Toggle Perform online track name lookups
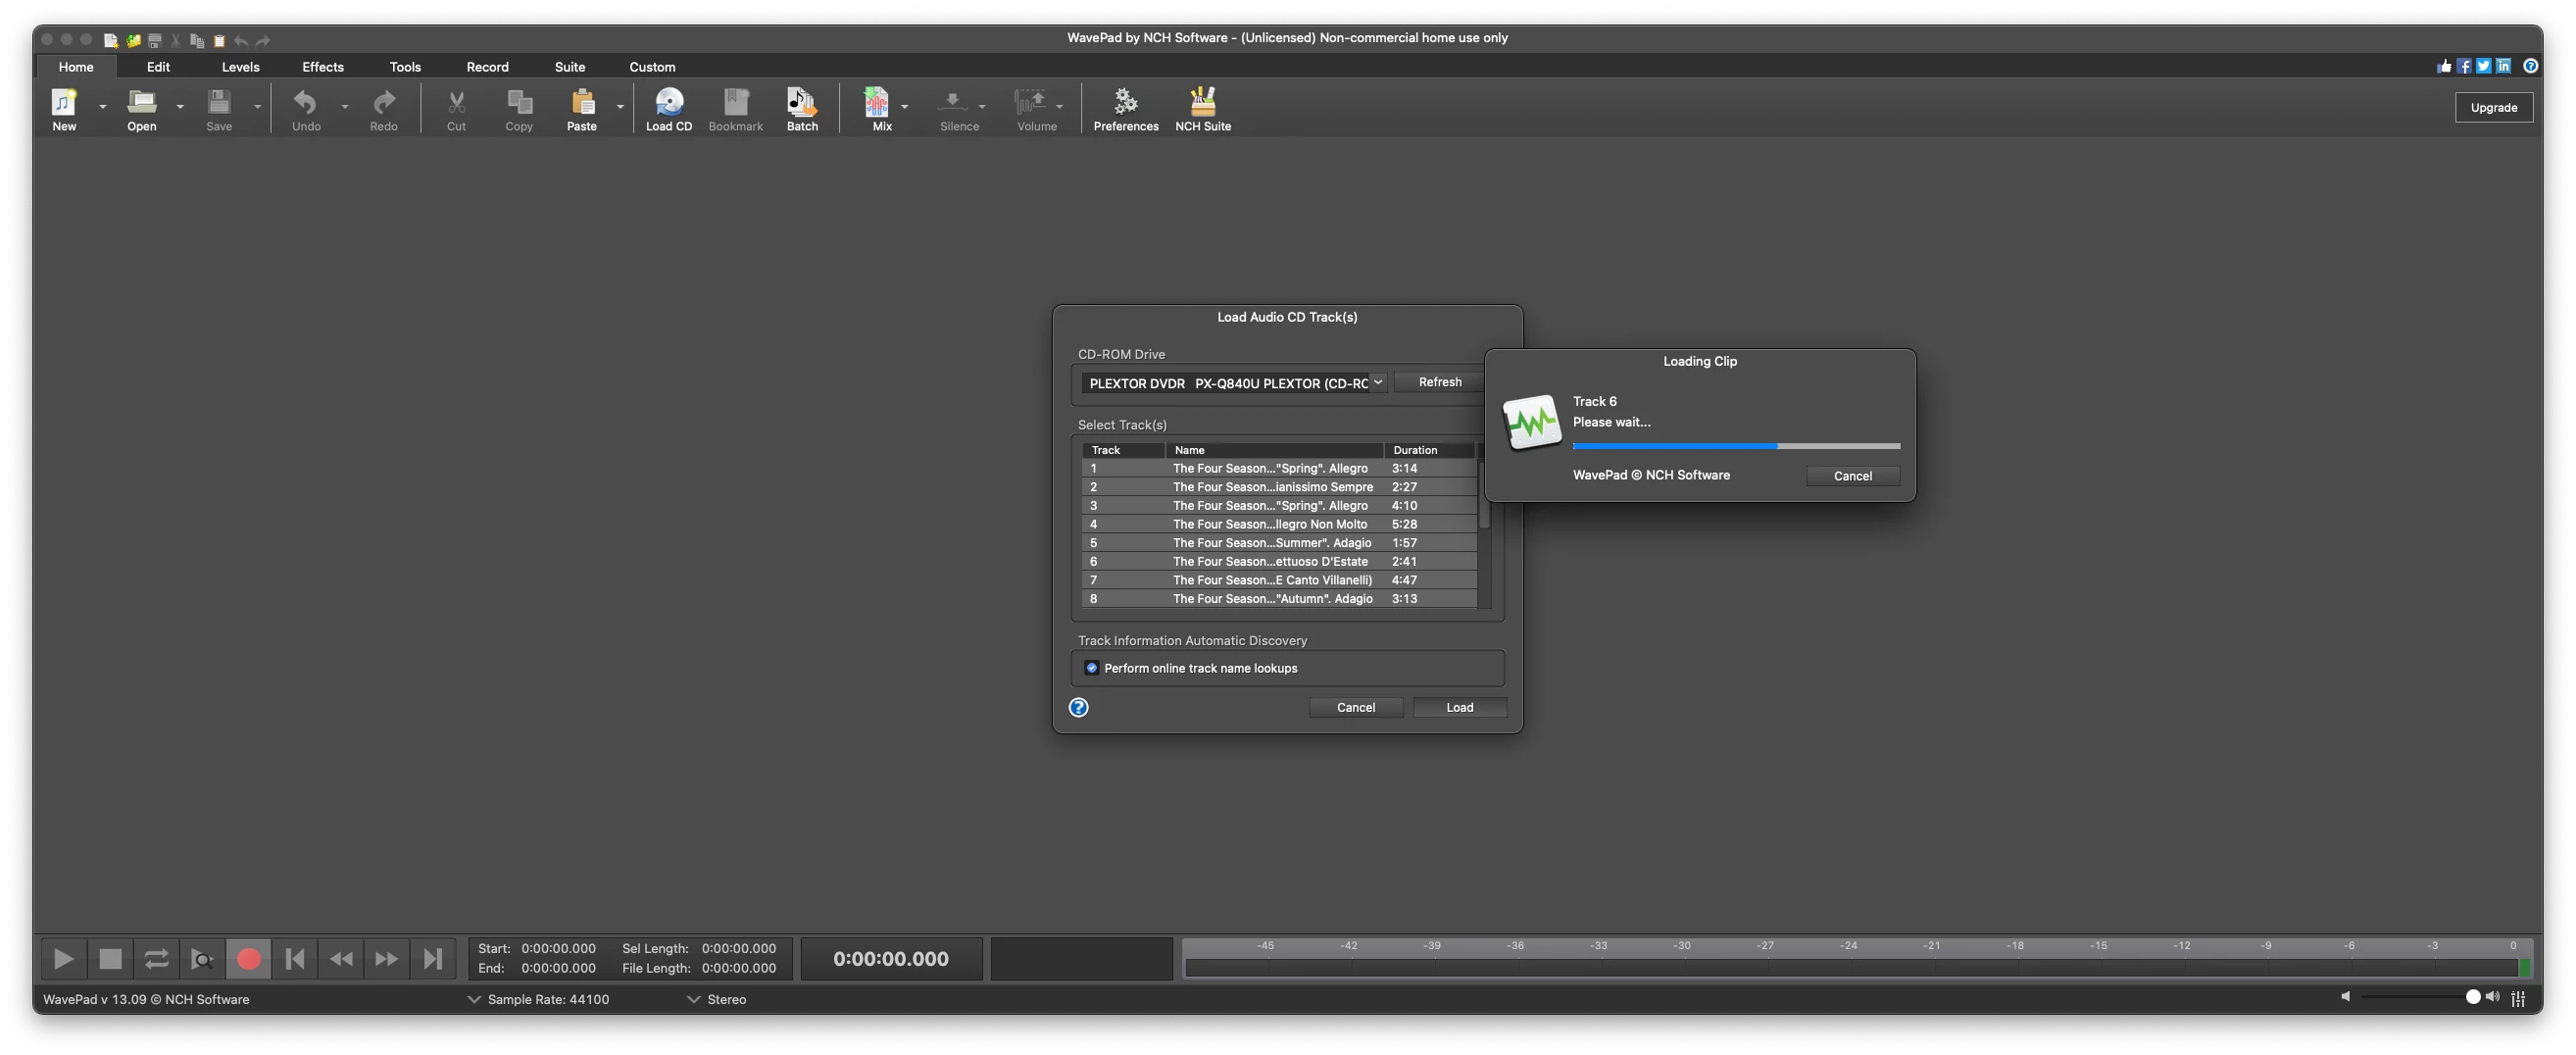2576x1055 pixels. [x=1092, y=668]
